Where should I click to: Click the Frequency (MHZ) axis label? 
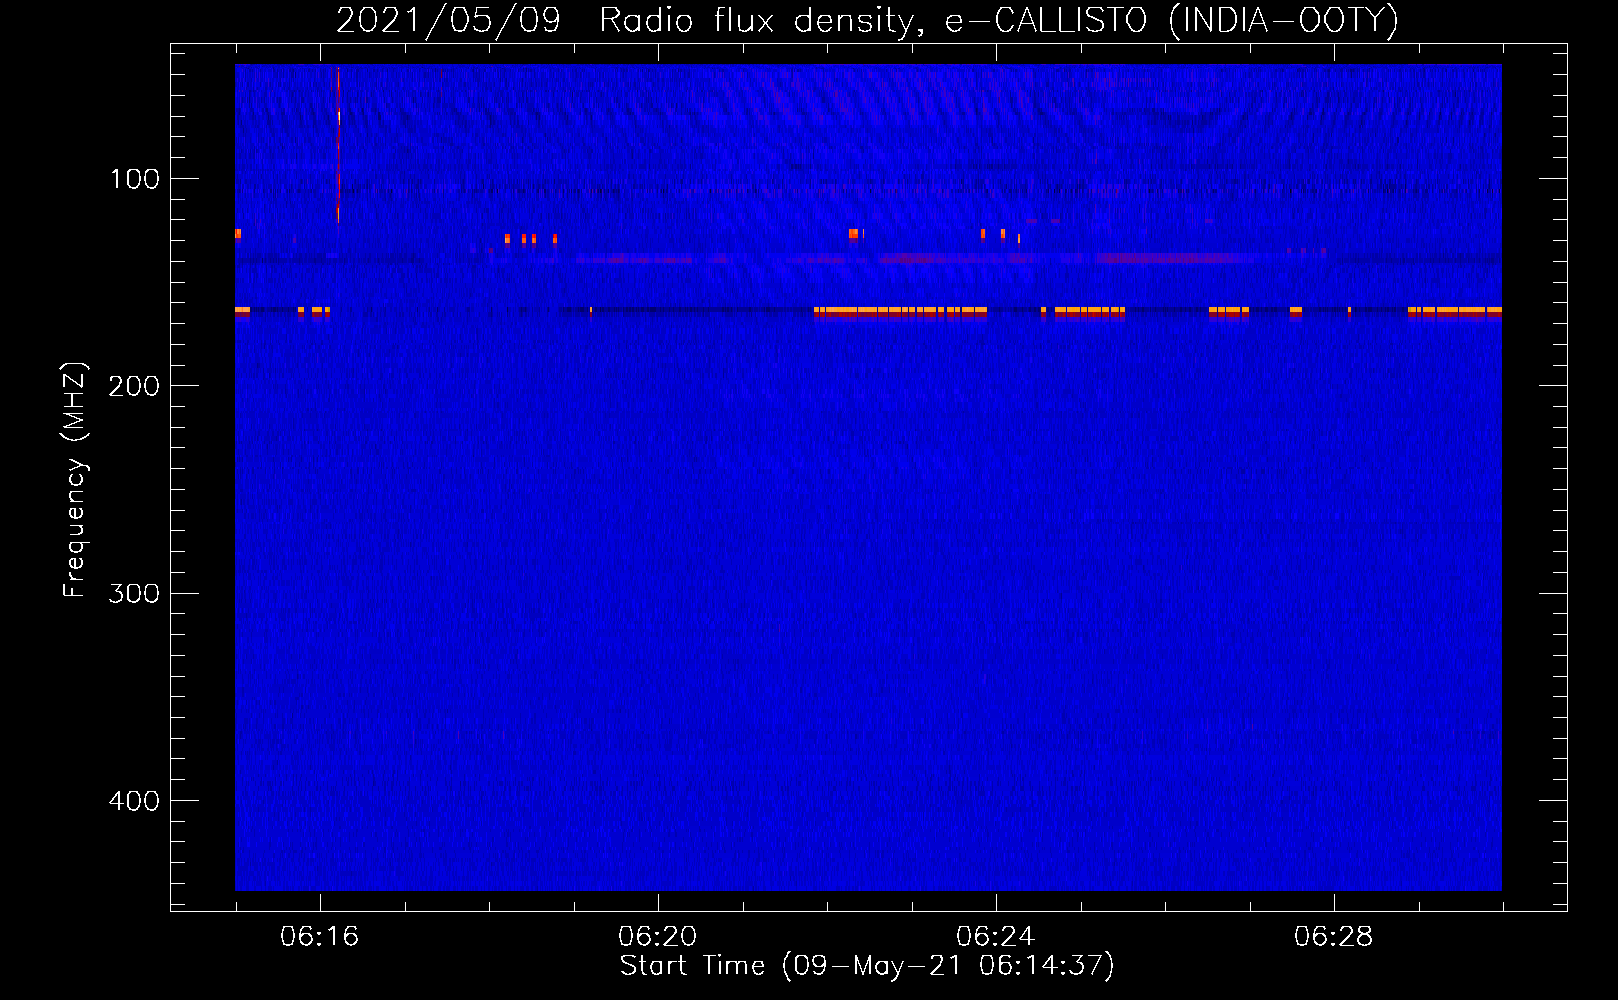[x=75, y=479]
